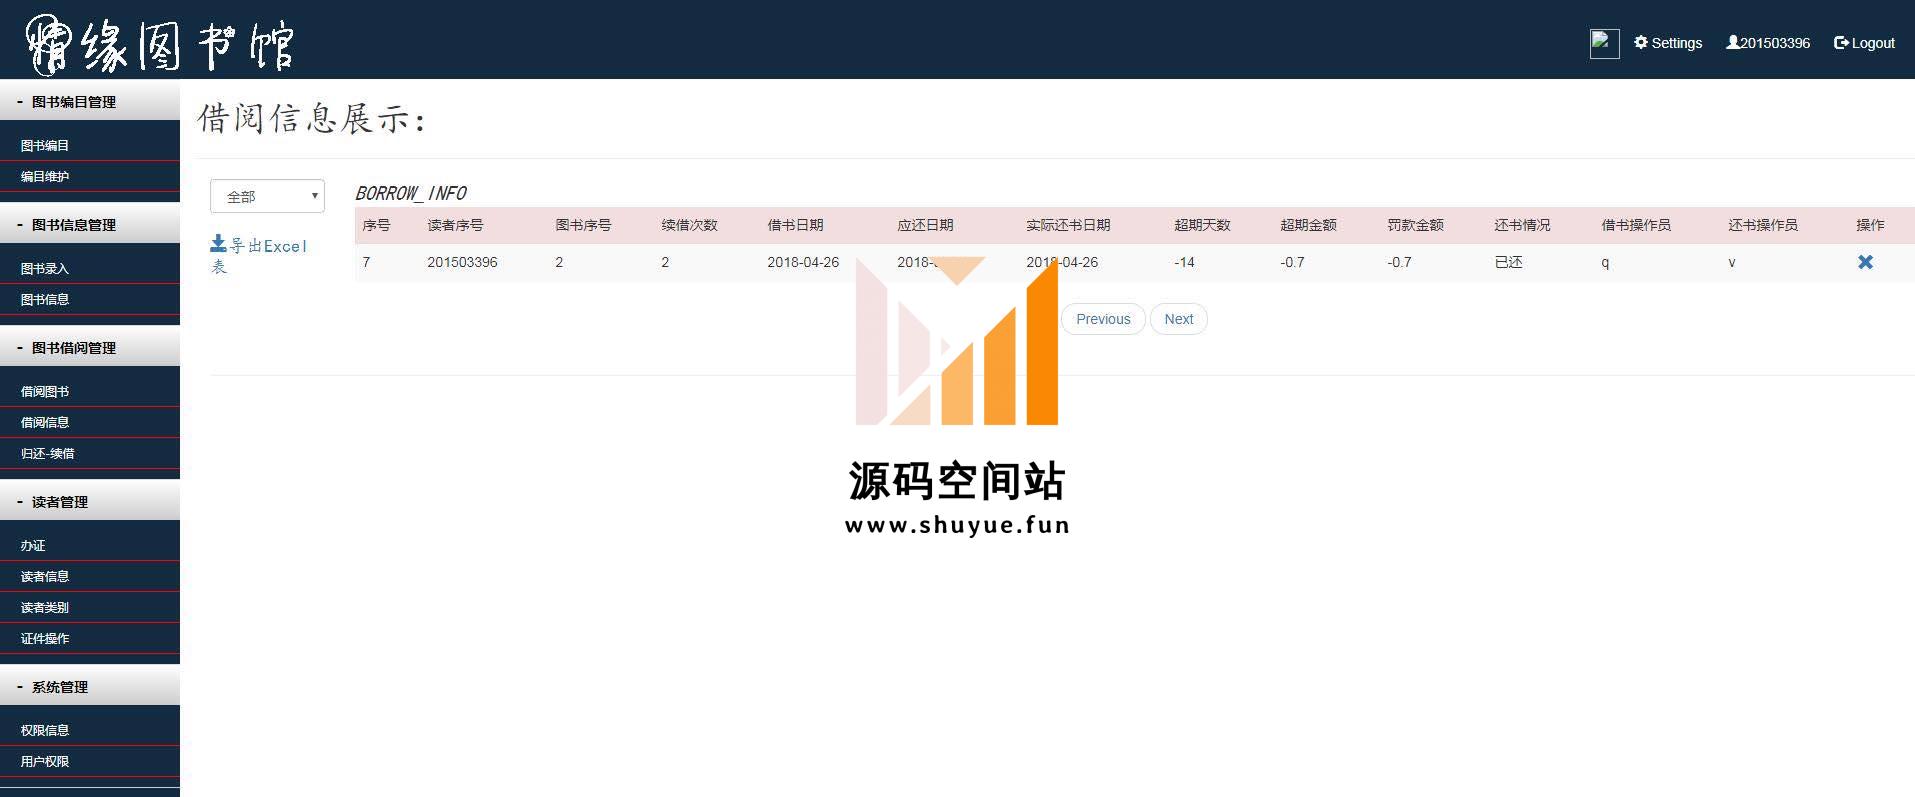Click the 读者序号 column header

click(455, 225)
